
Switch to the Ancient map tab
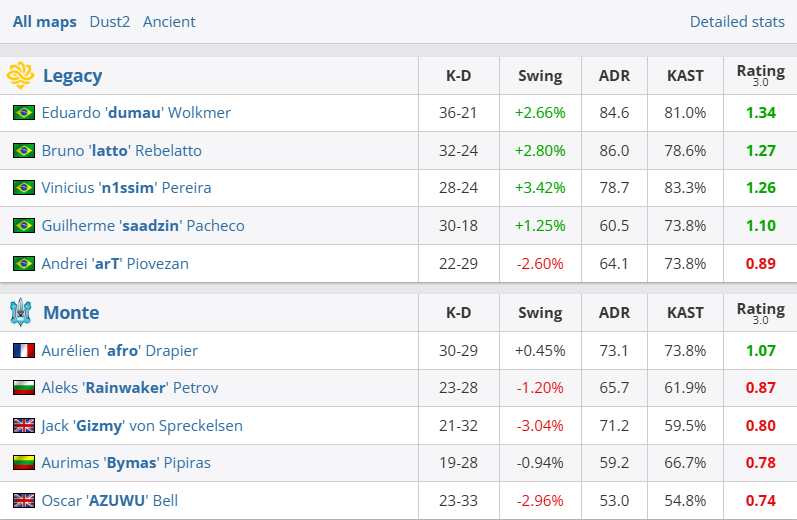(x=169, y=21)
